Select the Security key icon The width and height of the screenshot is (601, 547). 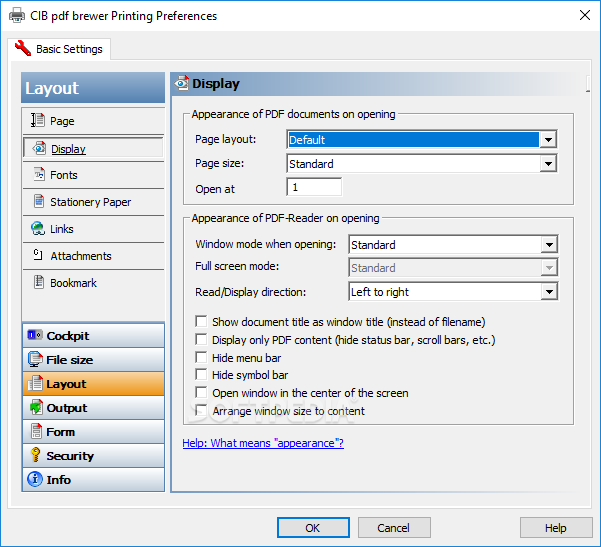click(x=35, y=455)
